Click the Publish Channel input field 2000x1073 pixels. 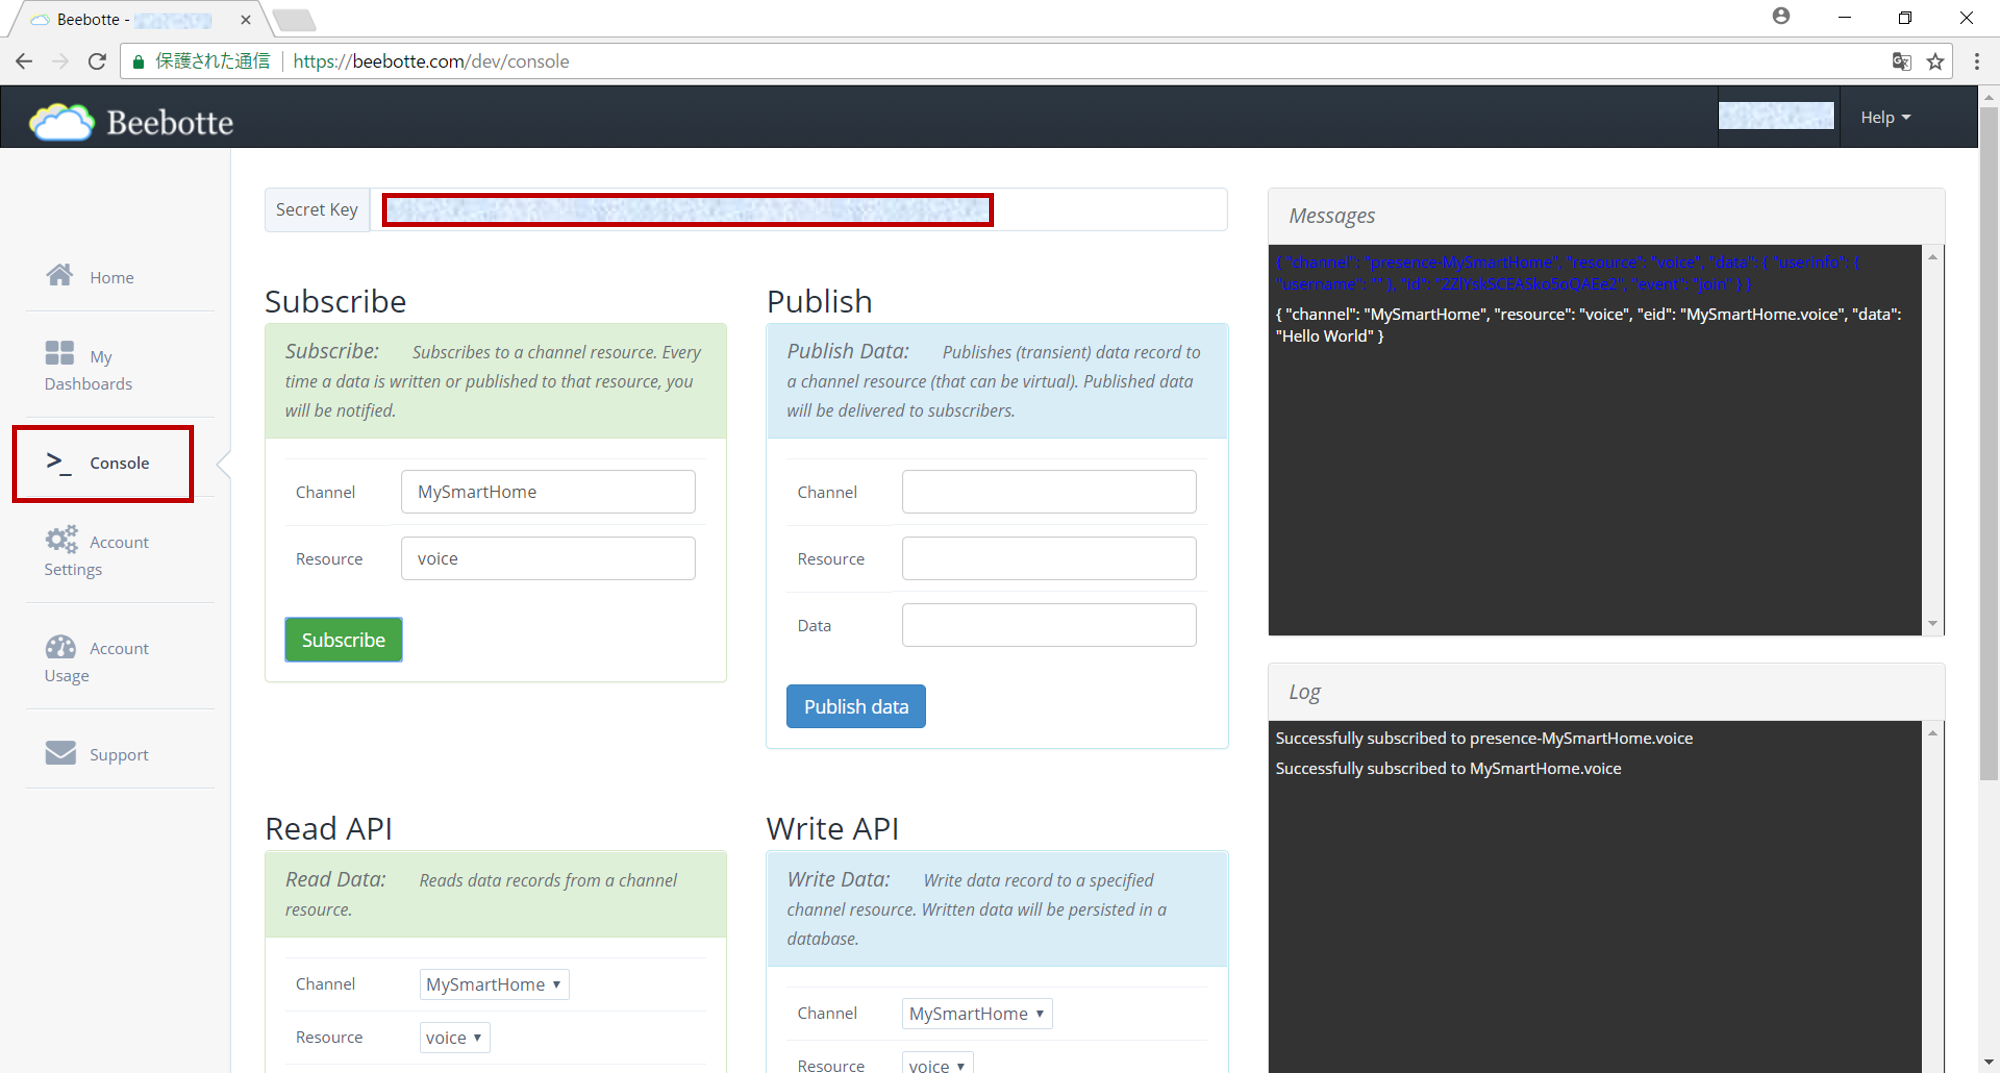(1049, 492)
